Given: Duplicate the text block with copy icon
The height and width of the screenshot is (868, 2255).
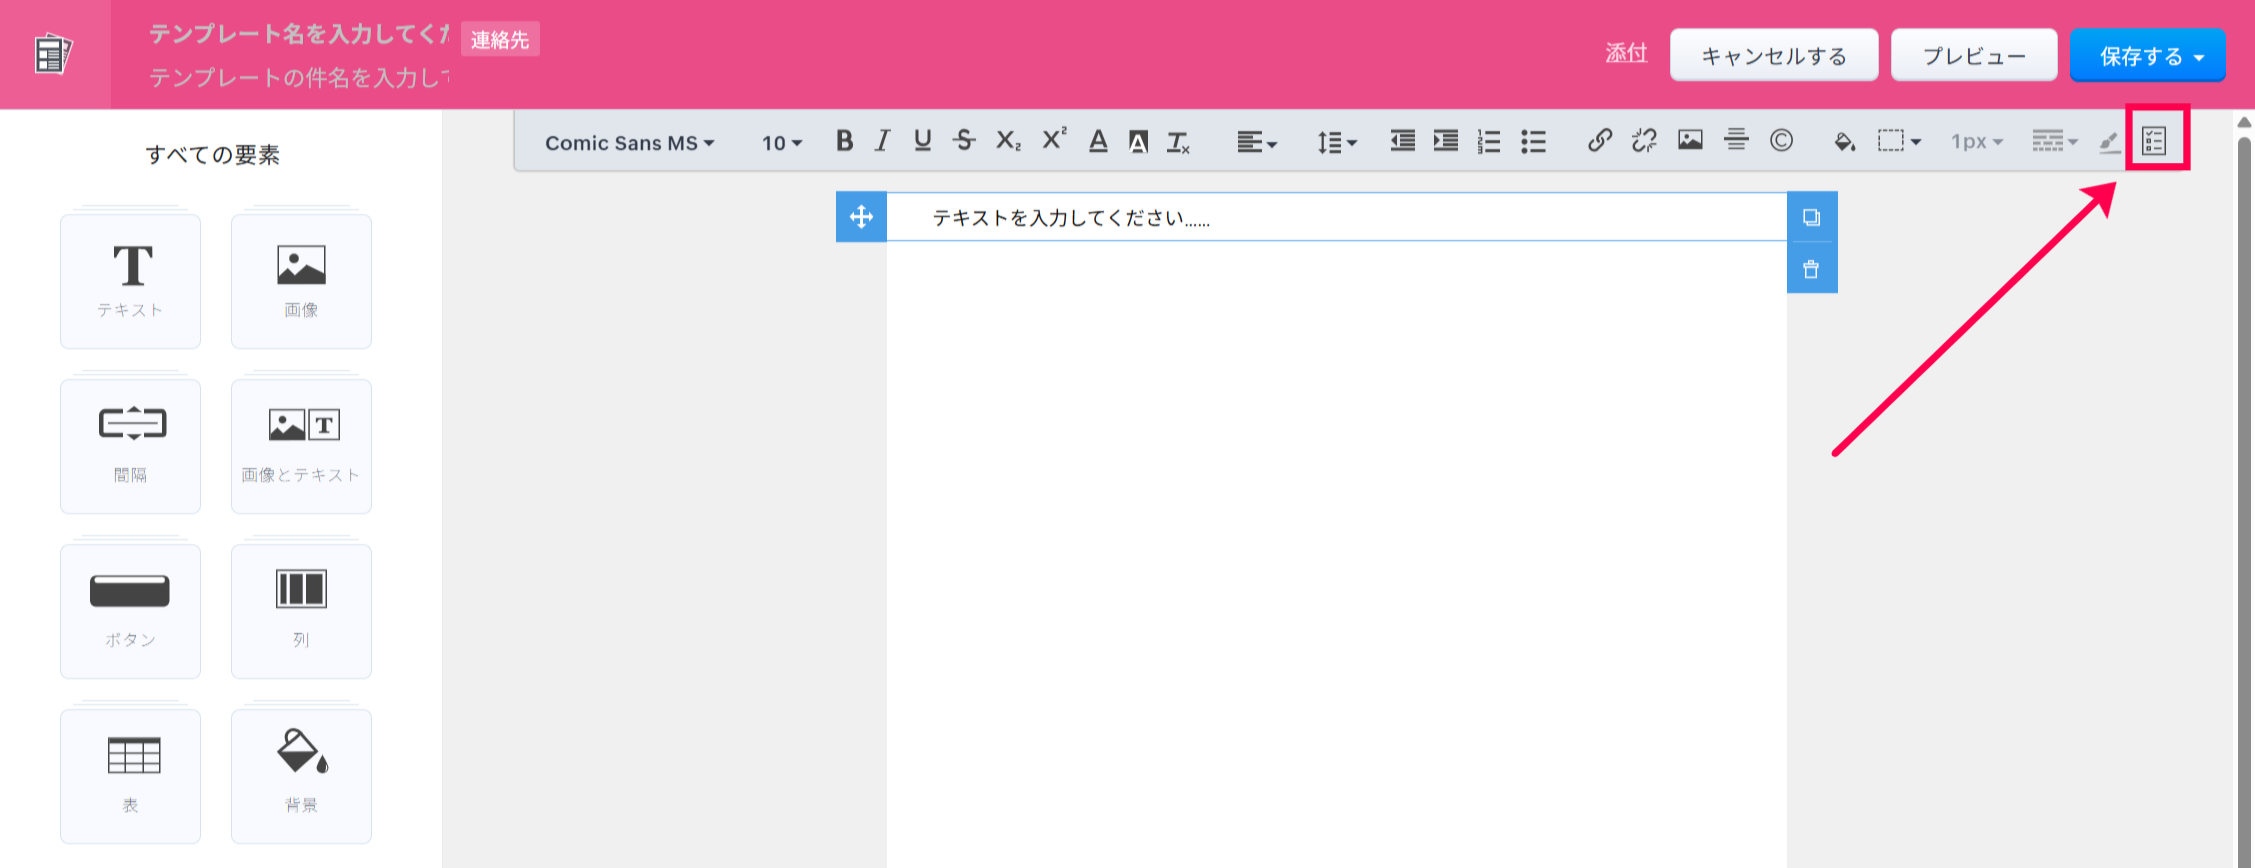Looking at the screenshot, I should click(x=1811, y=217).
